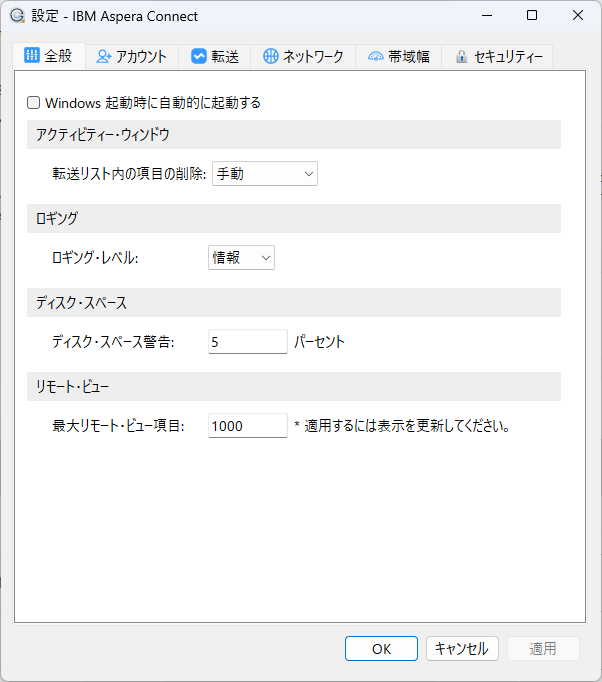Click the ディスク・スペース section header

tap(294, 302)
